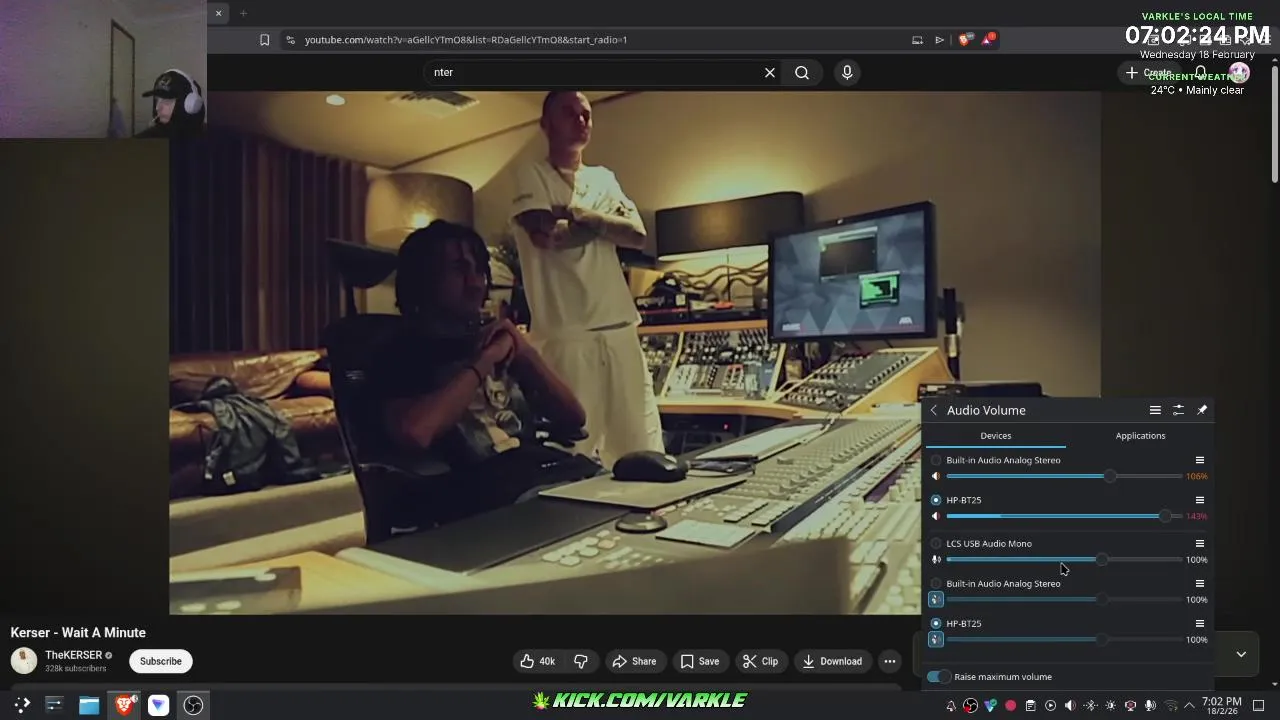The image size is (1280, 720).
Task: Switch to Brave browser in taskbar
Action: click(124, 705)
